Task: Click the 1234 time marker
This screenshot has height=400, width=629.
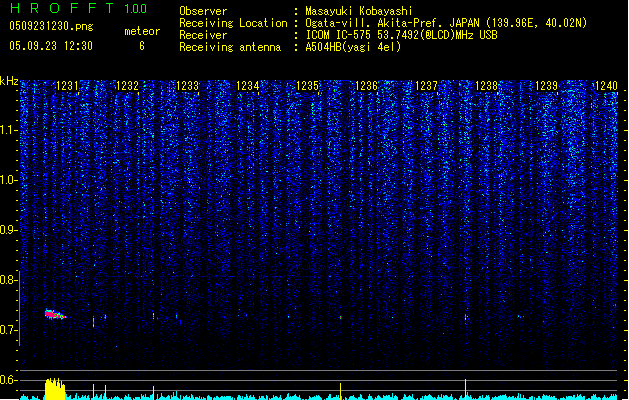Action: point(248,86)
